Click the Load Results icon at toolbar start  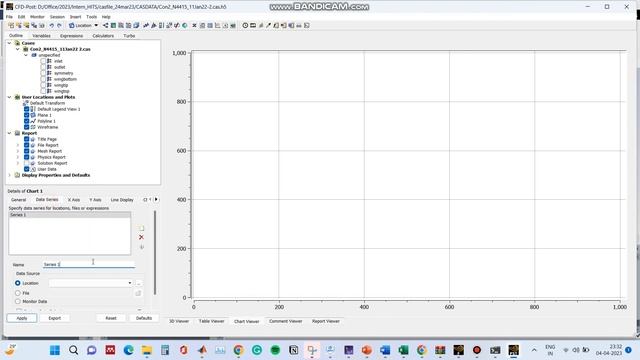(x=11, y=25)
